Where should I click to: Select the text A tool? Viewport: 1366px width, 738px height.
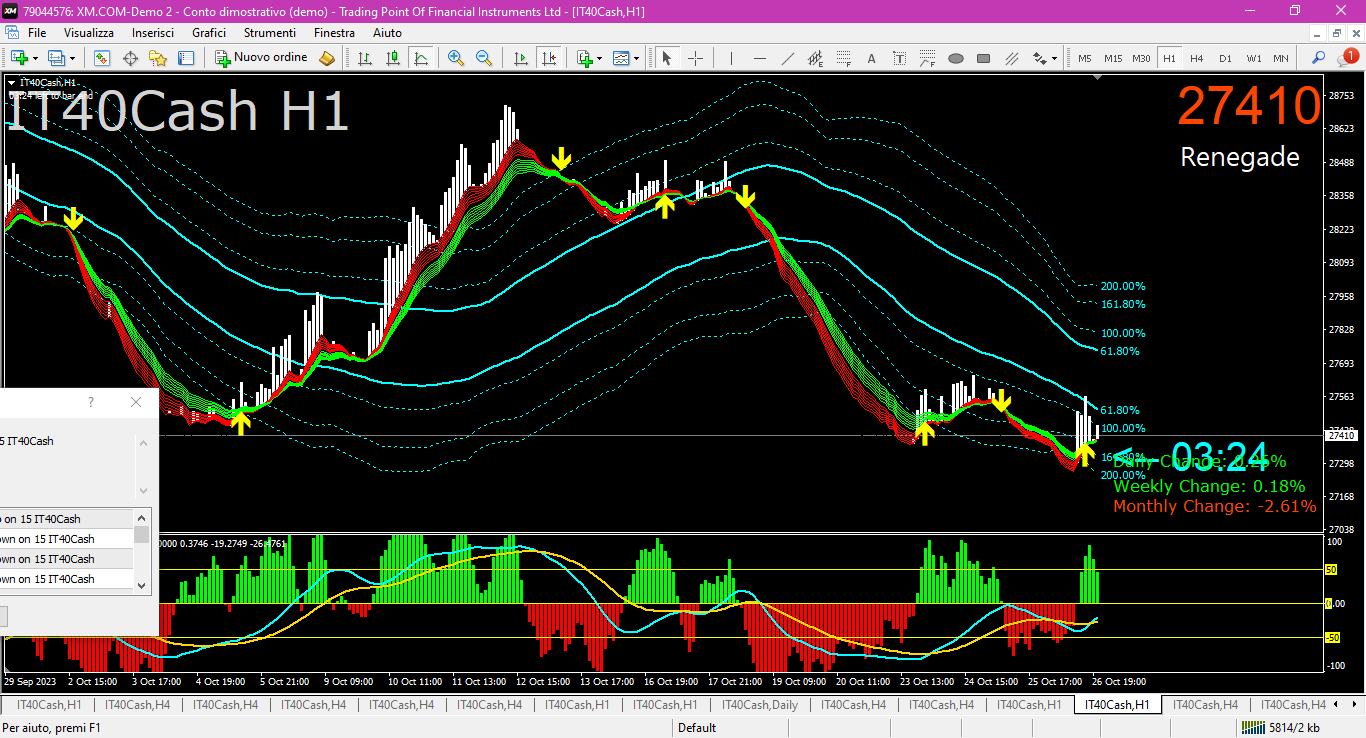(x=871, y=58)
